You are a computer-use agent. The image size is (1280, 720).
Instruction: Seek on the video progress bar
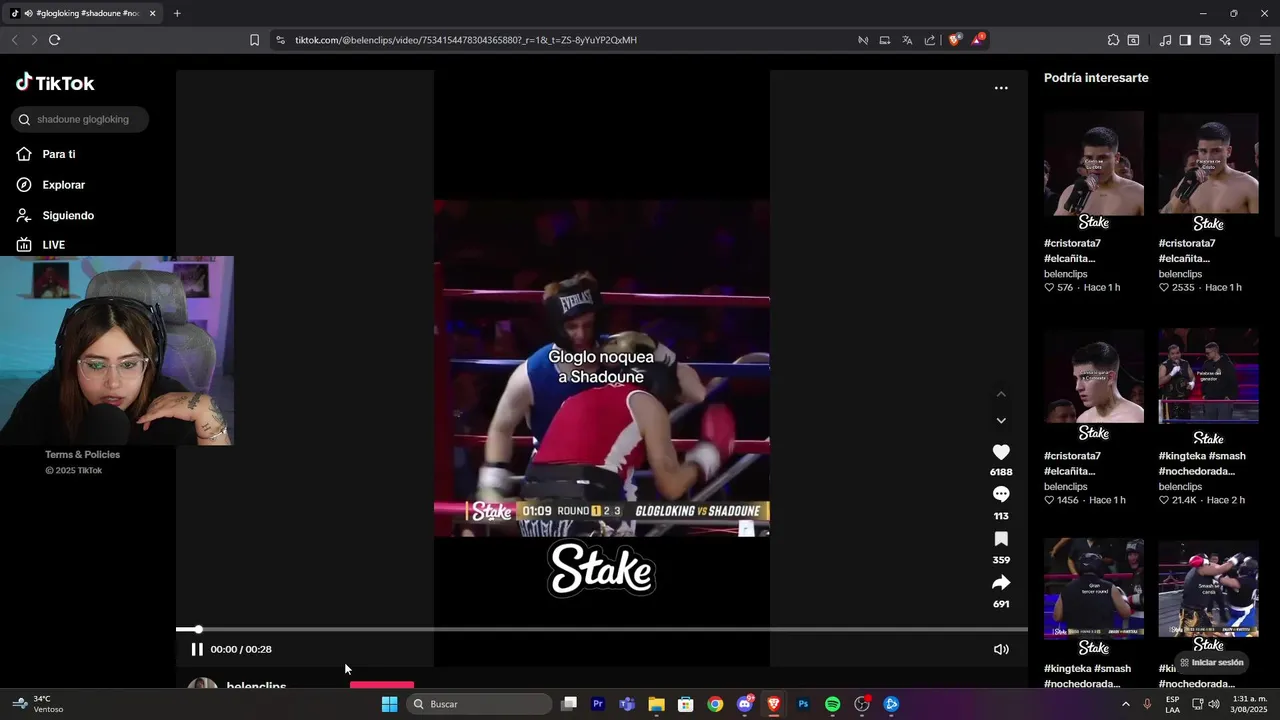tap(602, 630)
